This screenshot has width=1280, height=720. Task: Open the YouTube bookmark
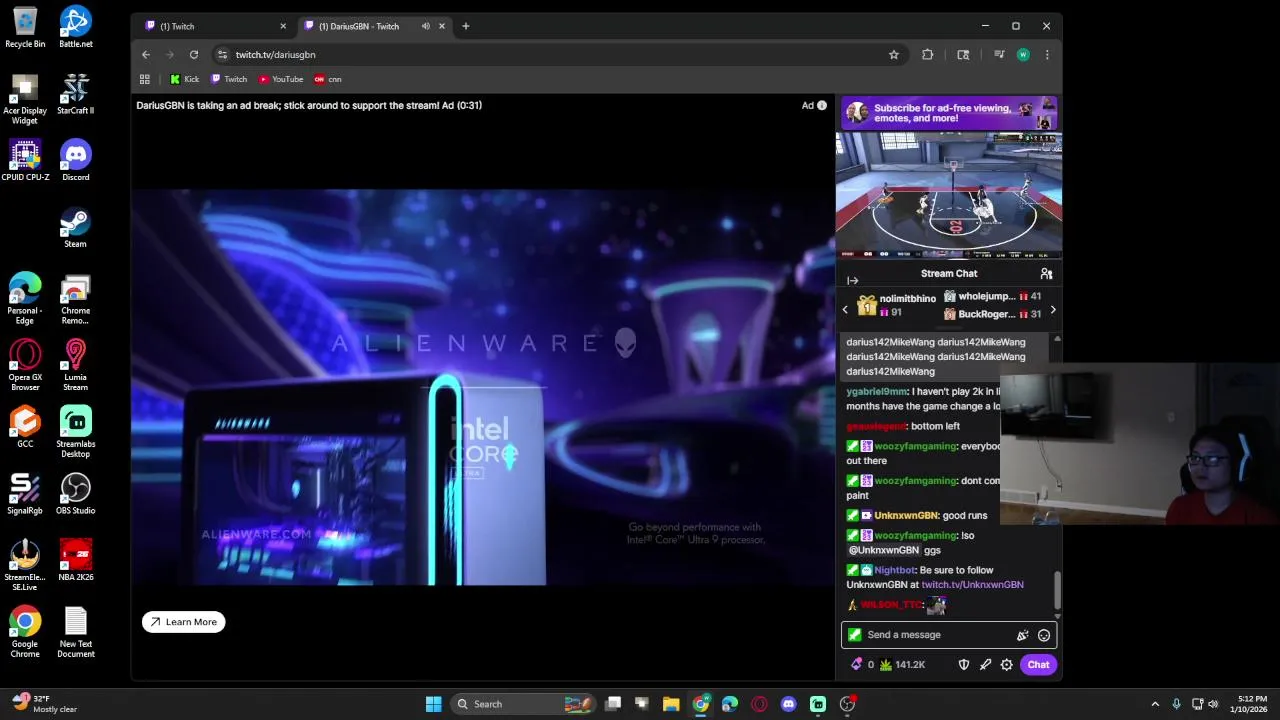(281, 79)
